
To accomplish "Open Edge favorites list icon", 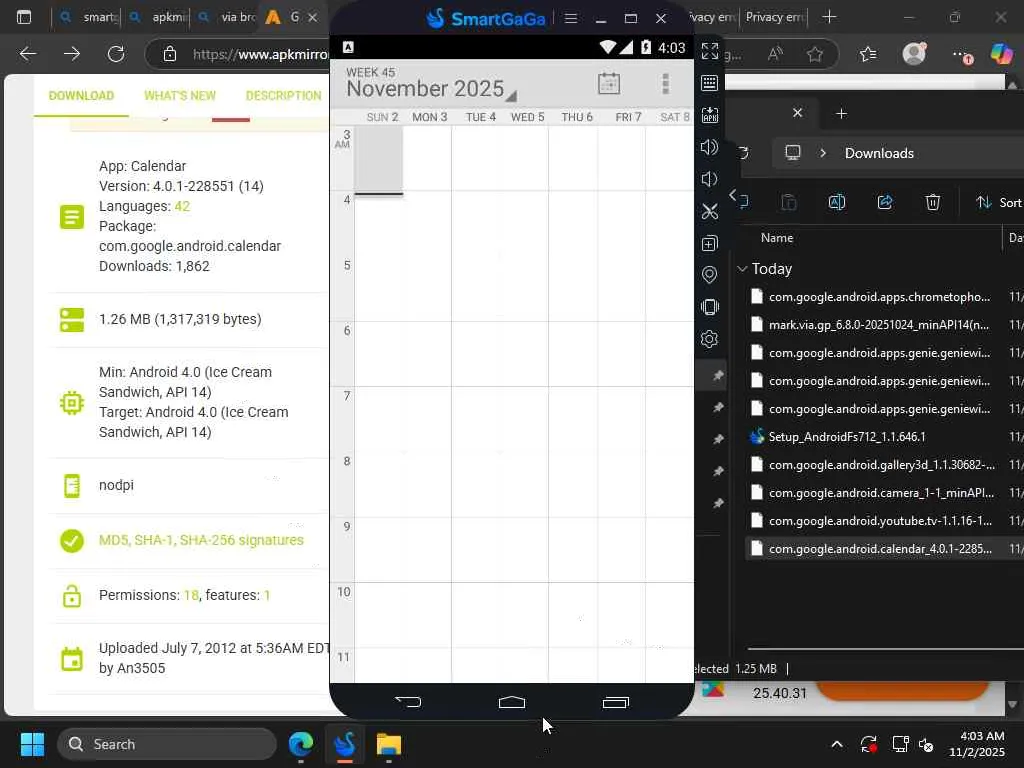I will pos(868,54).
